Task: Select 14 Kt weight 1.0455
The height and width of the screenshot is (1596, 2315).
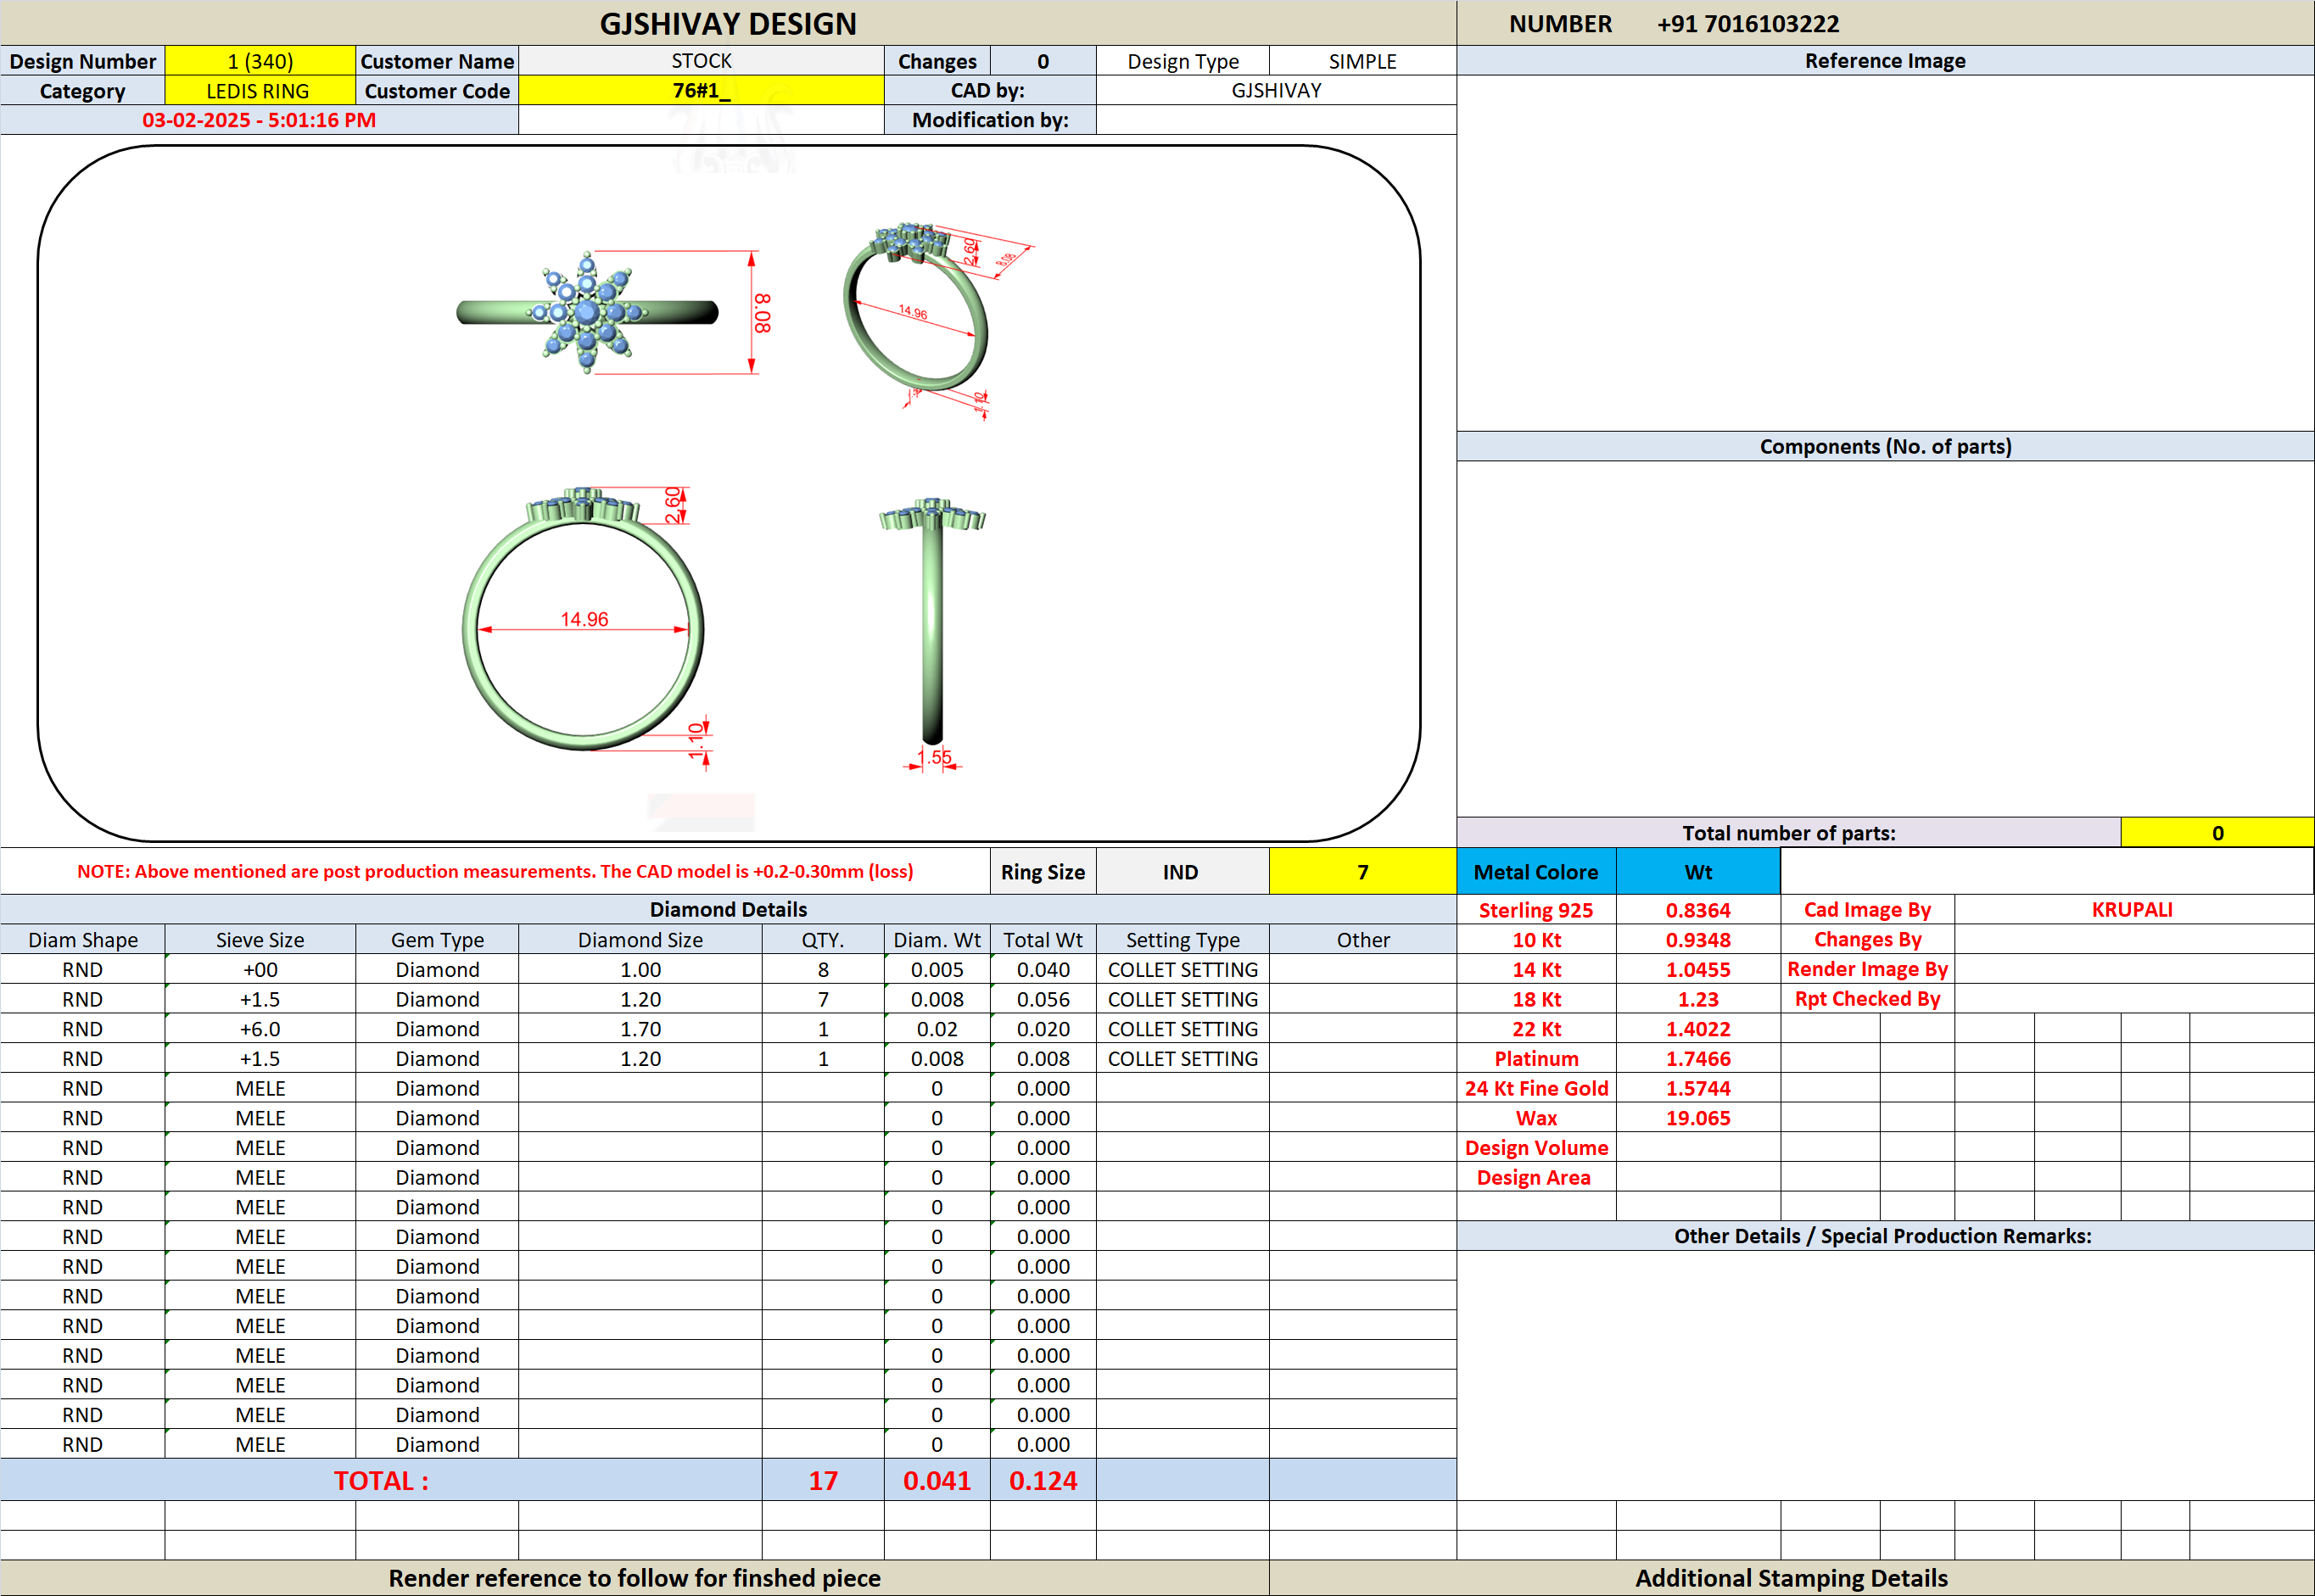Action: coord(1698,970)
